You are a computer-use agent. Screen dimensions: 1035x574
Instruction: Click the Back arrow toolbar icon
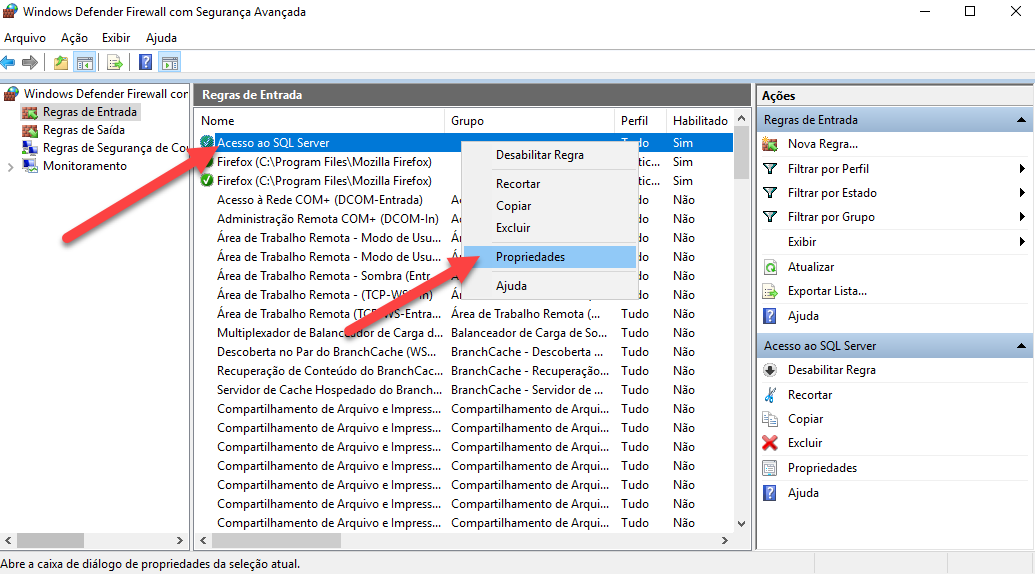(9, 63)
